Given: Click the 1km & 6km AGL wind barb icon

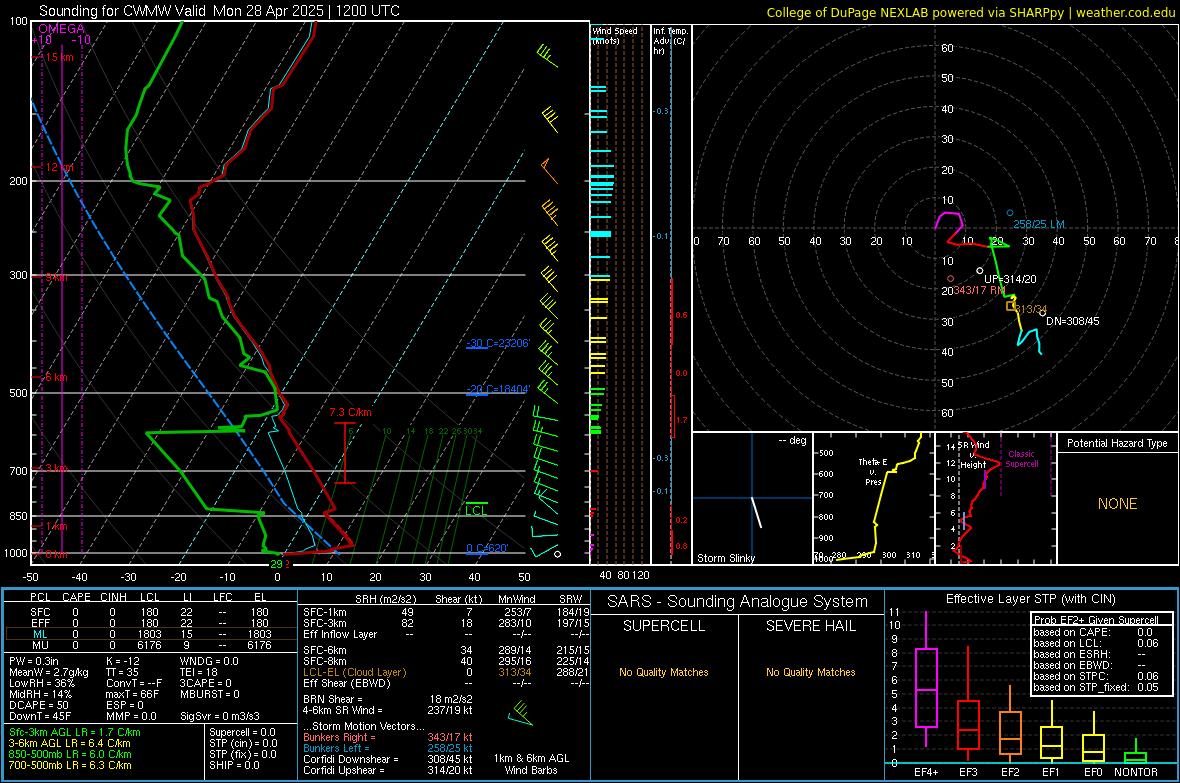Looking at the screenshot, I should [520, 713].
